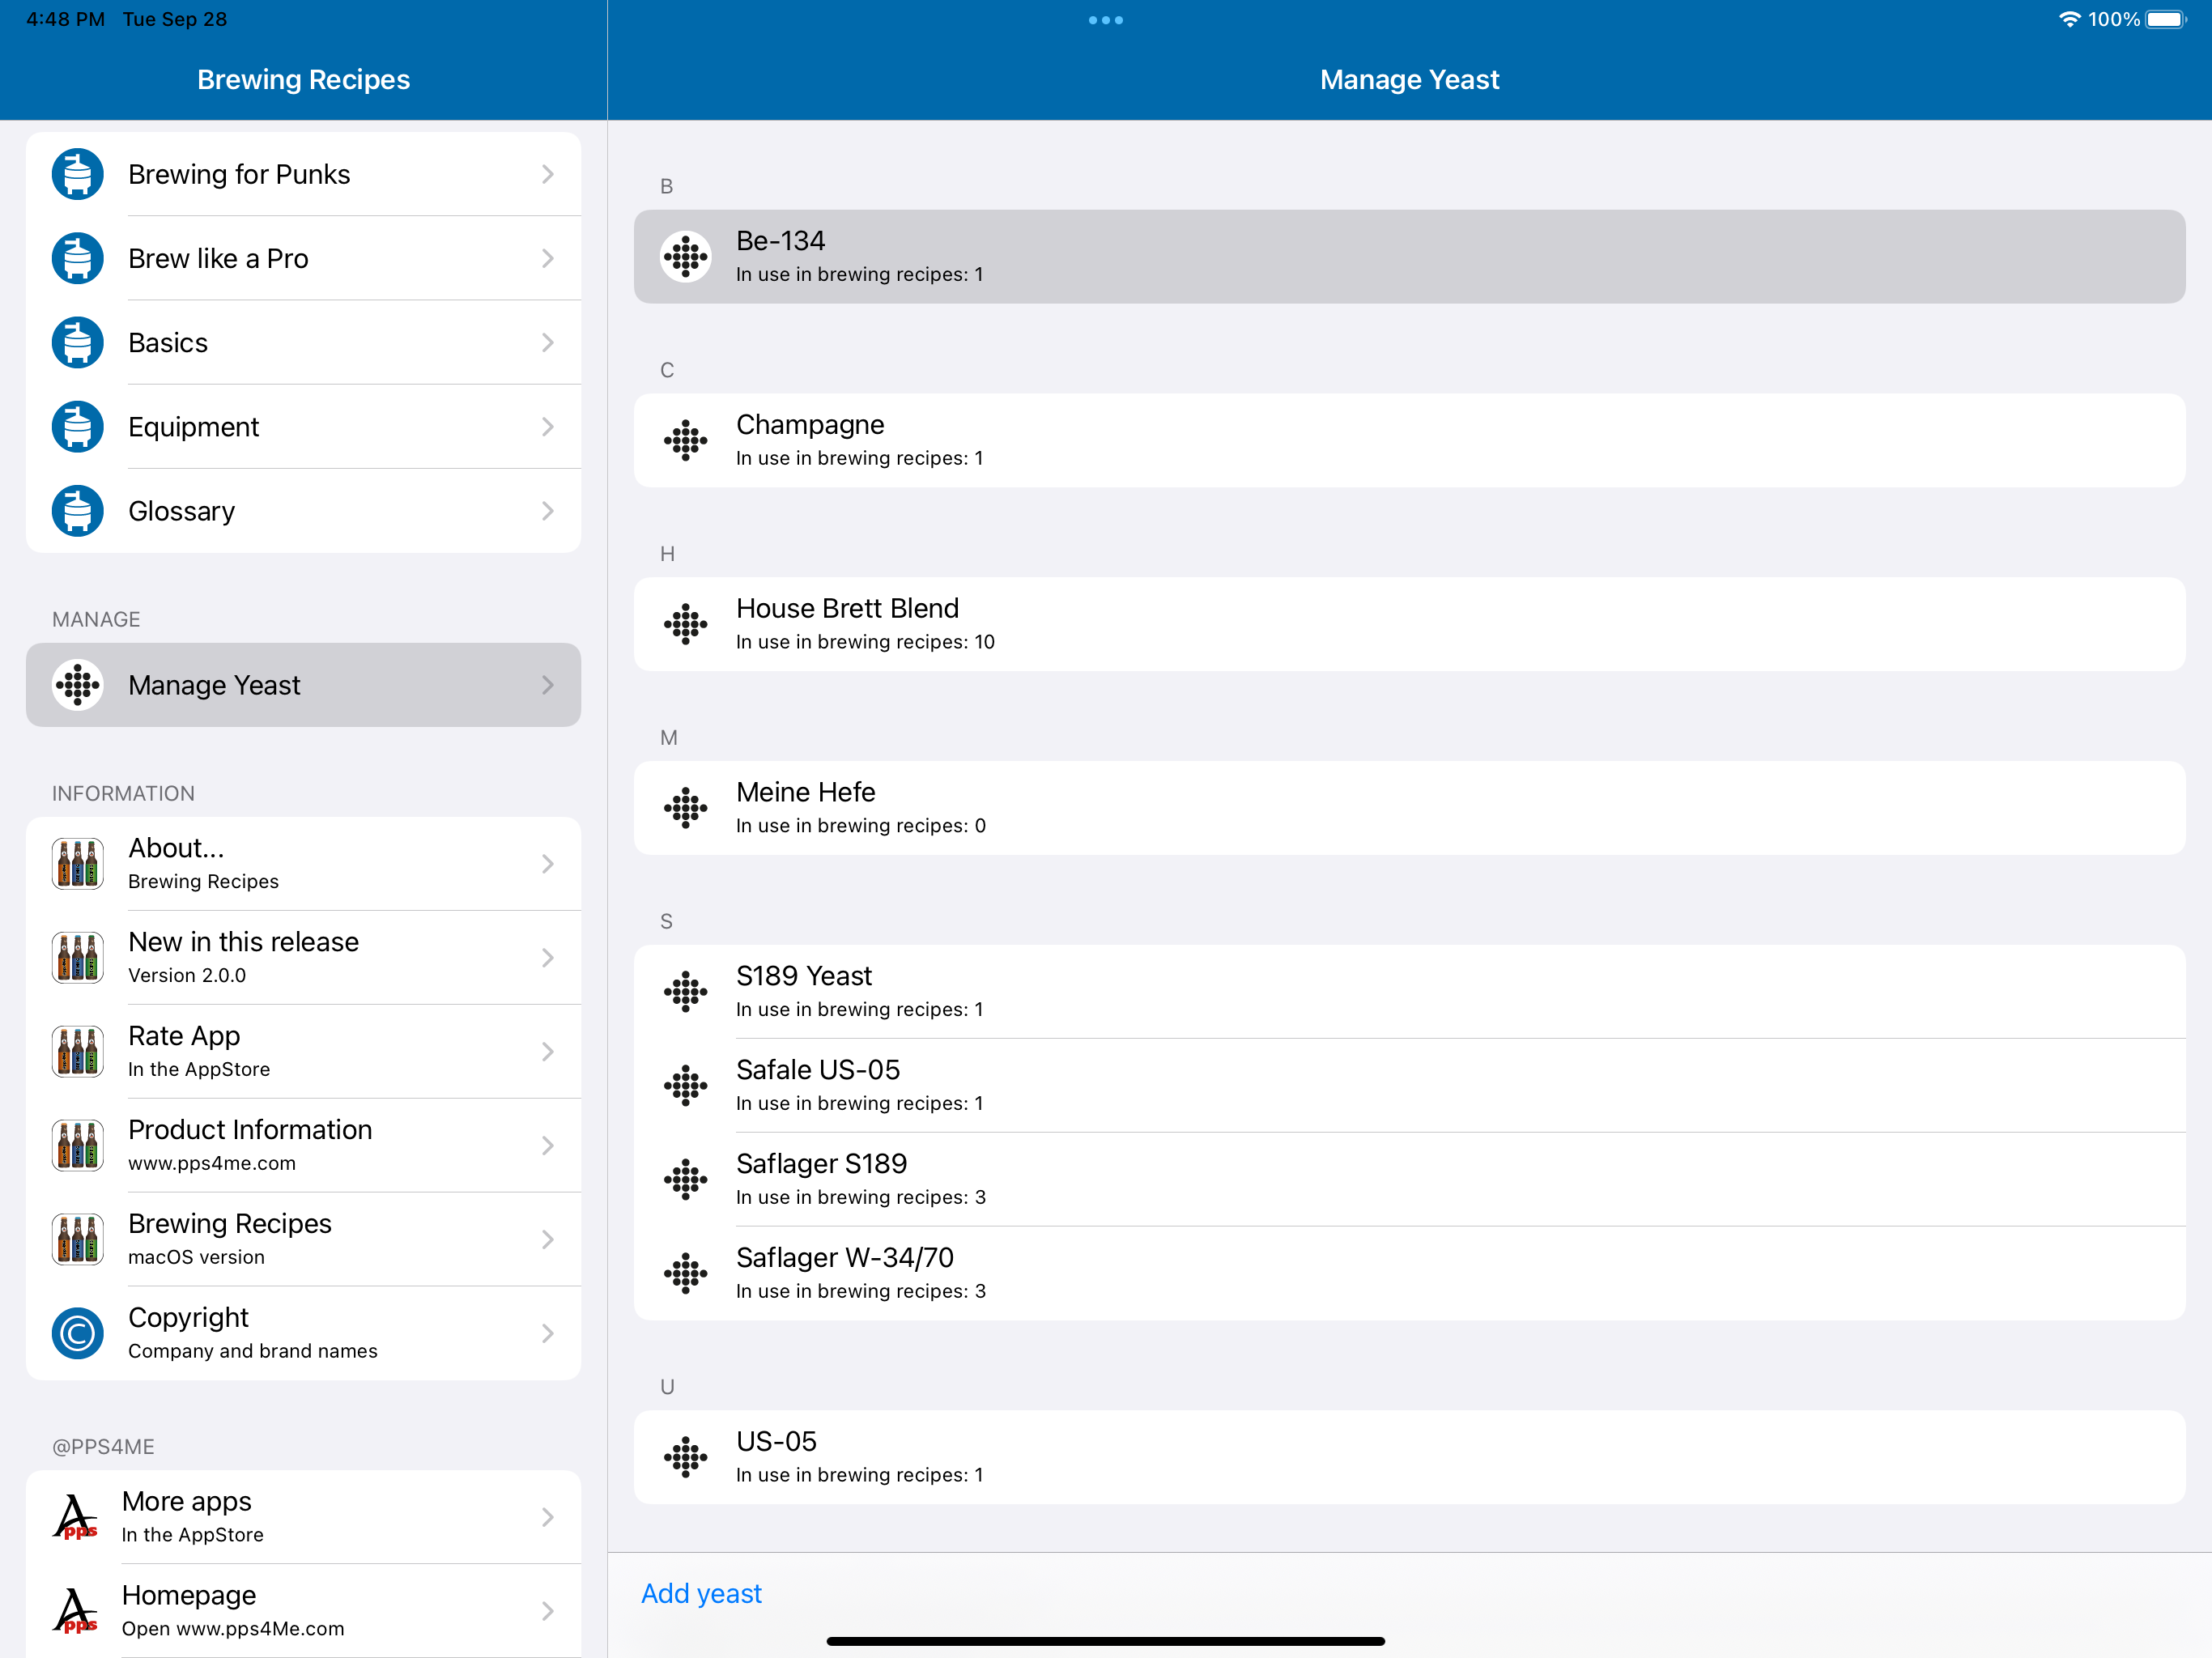The image size is (2212, 1658).
Task: Expand the Rate App row chevron
Action: pos(547,1051)
